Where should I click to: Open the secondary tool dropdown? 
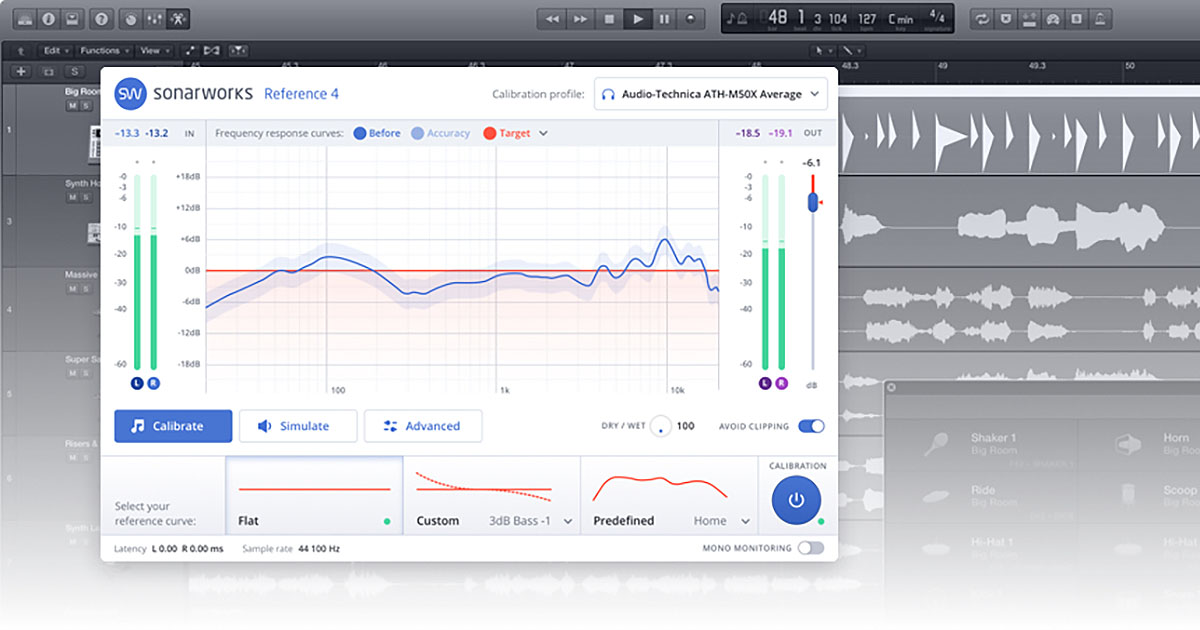tap(851, 50)
